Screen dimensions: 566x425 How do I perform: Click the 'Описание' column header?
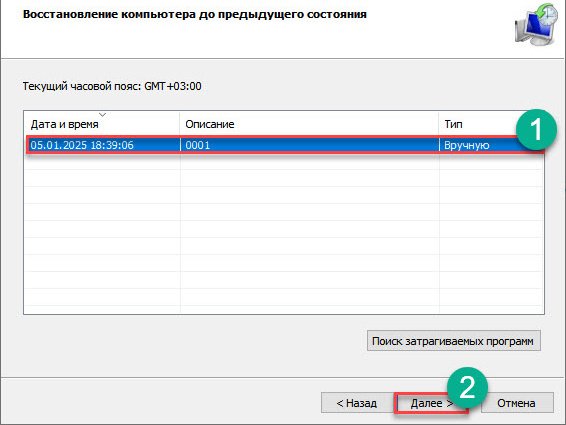coord(309,124)
